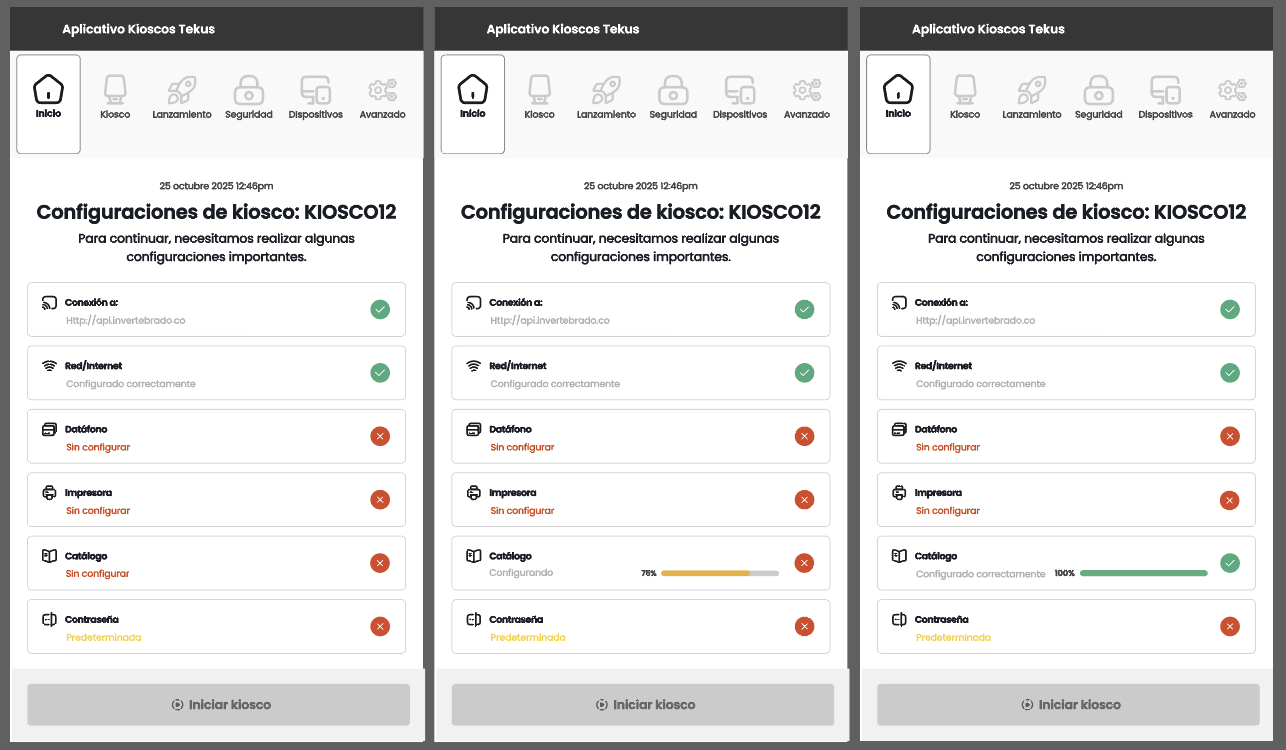Screen dimensions: 1286x750
Task: Open the 'Conexión a:' row in the leftmost screen
Action: click(x=216, y=310)
